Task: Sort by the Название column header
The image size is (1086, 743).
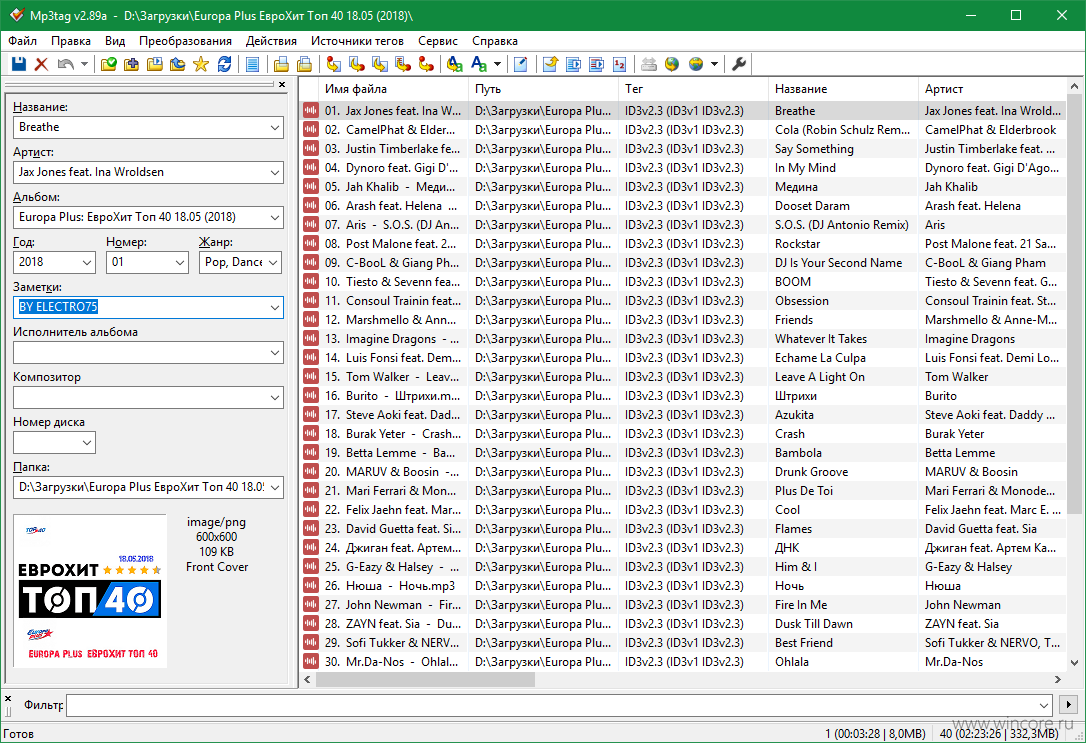Action: [843, 89]
